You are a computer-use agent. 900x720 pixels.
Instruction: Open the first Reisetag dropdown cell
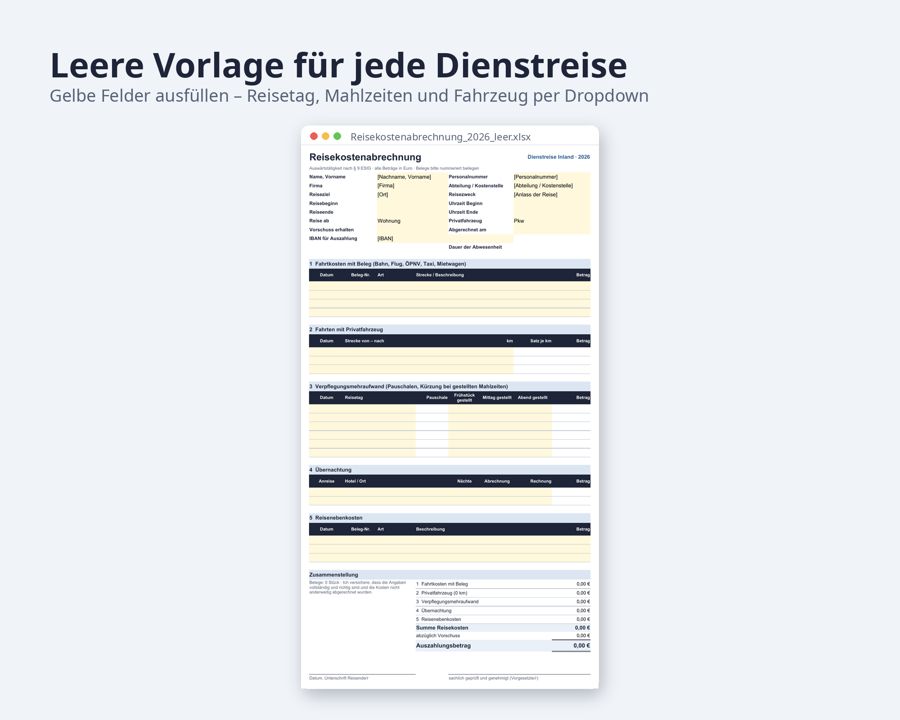pos(379,409)
